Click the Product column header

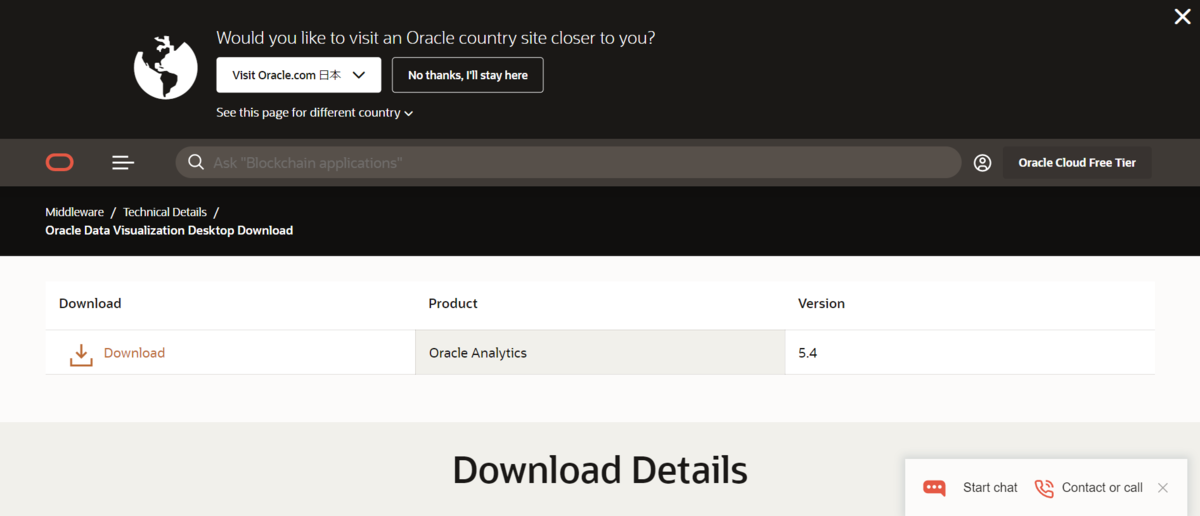pyautogui.click(x=453, y=303)
